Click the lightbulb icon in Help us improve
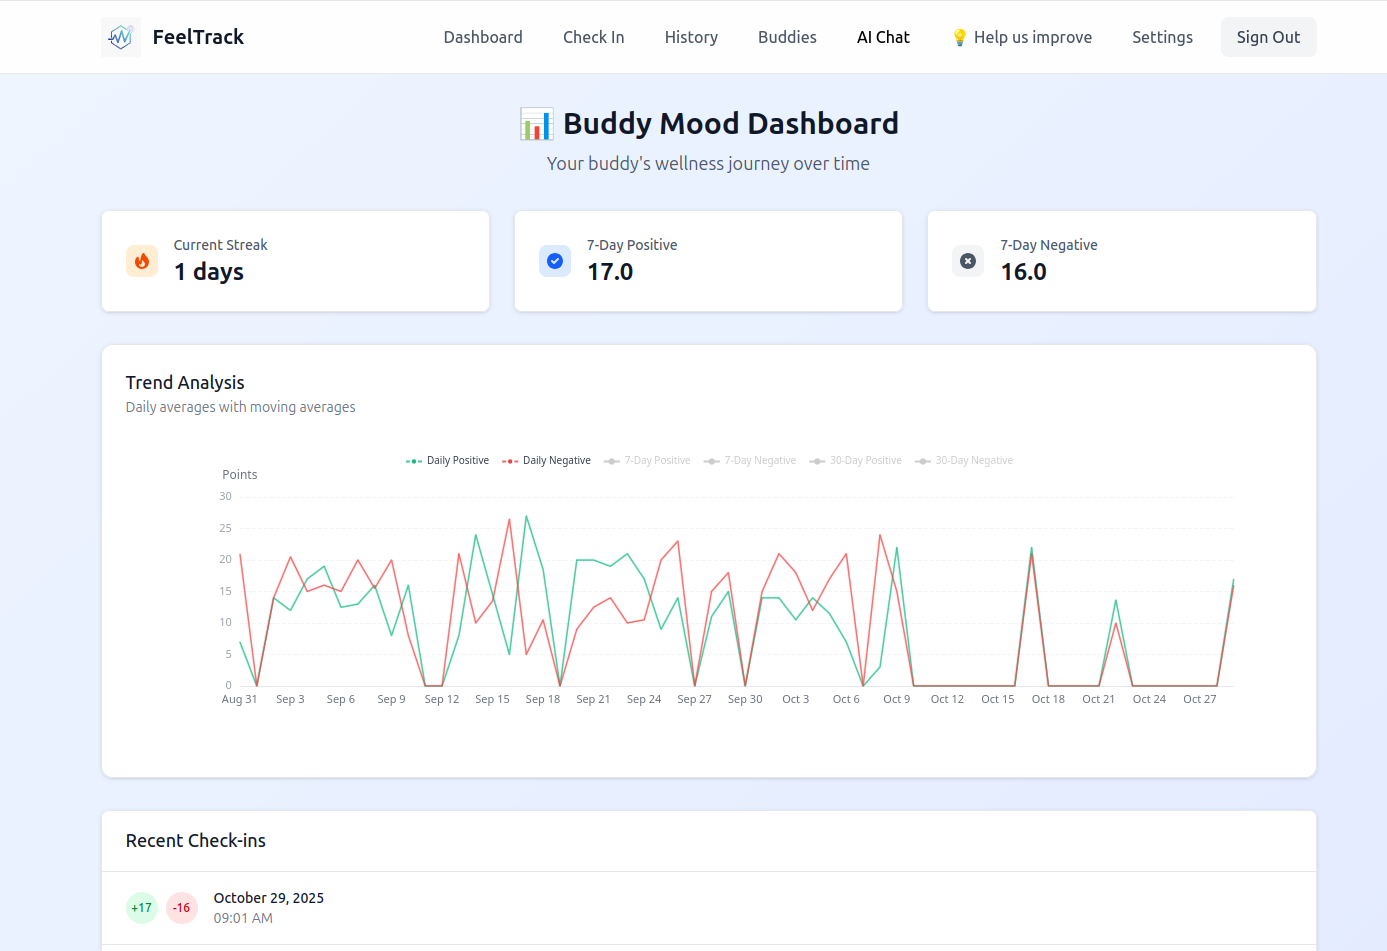The width and height of the screenshot is (1387, 951). [x=958, y=37]
